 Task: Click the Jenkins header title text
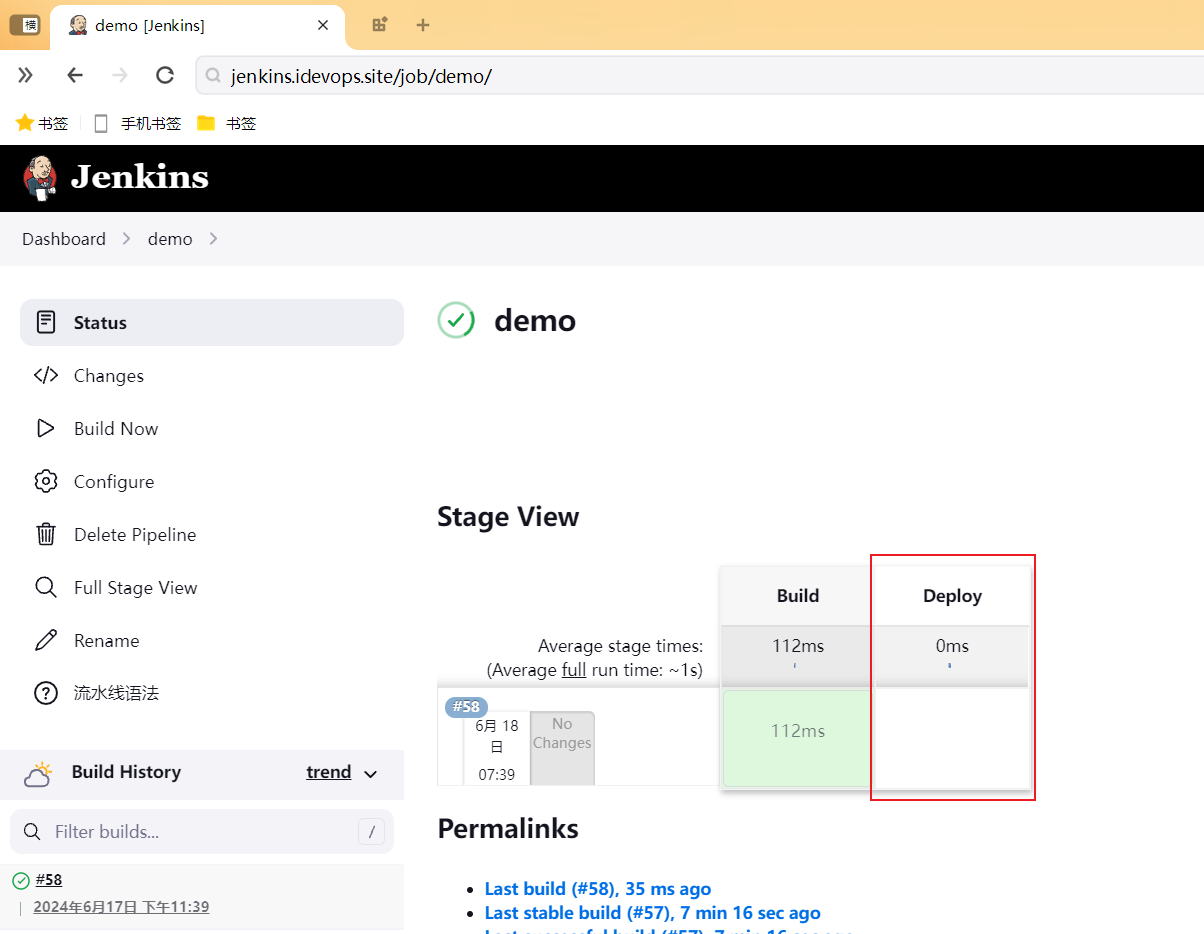pos(140,178)
